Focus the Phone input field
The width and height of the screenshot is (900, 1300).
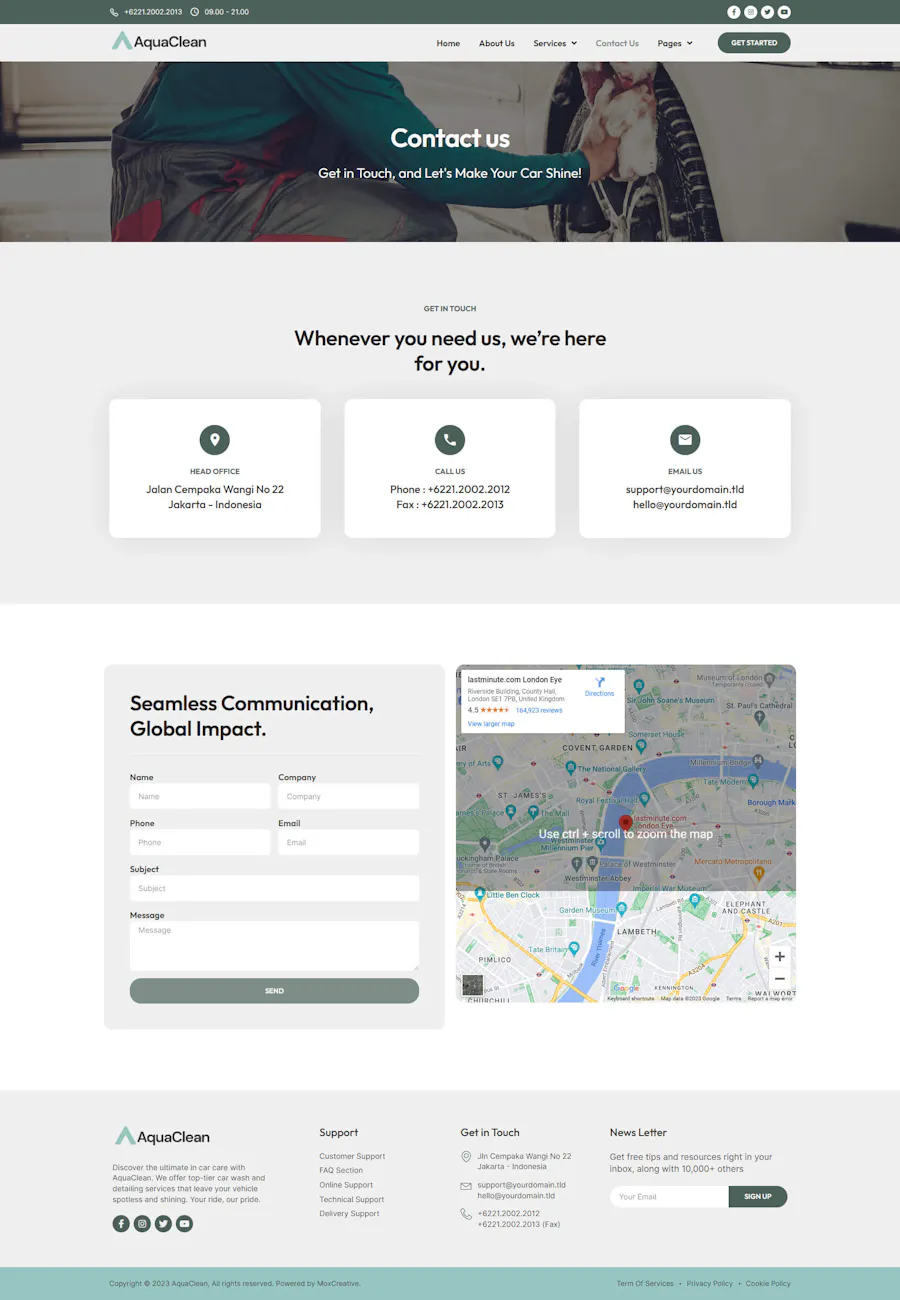(200, 842)
